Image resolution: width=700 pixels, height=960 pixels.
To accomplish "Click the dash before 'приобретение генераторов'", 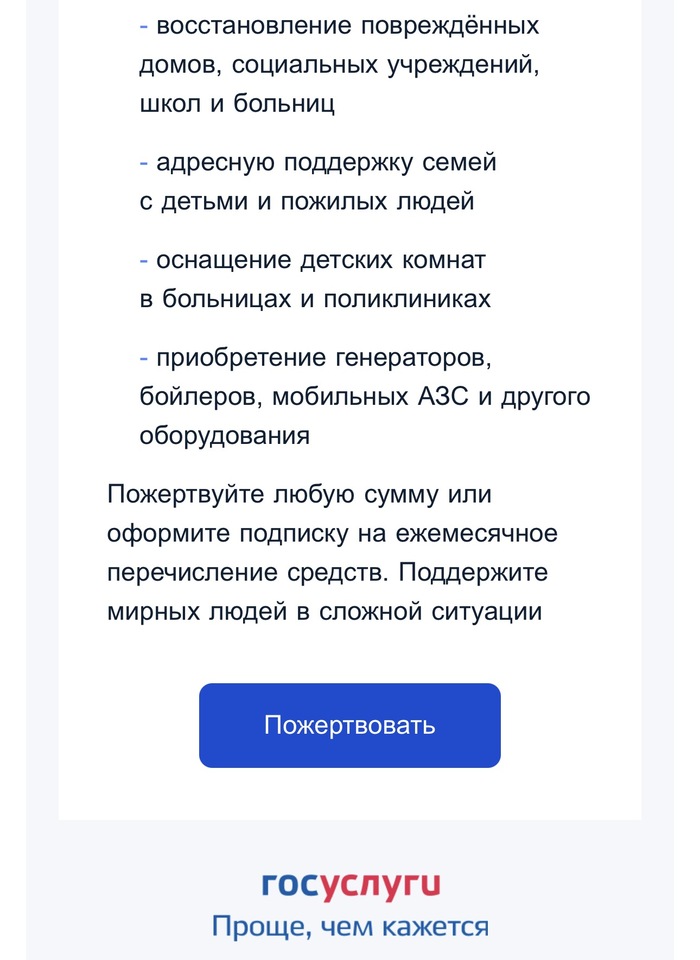I will coord(144,359).
